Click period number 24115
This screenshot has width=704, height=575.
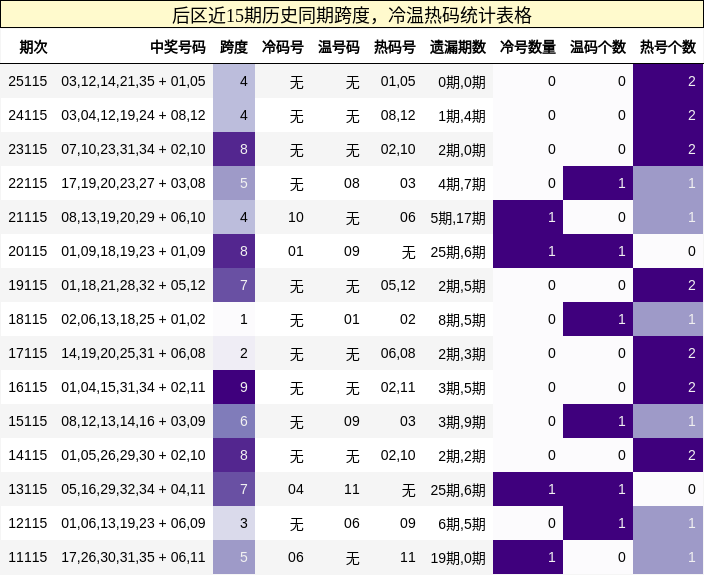pos(28,115)
